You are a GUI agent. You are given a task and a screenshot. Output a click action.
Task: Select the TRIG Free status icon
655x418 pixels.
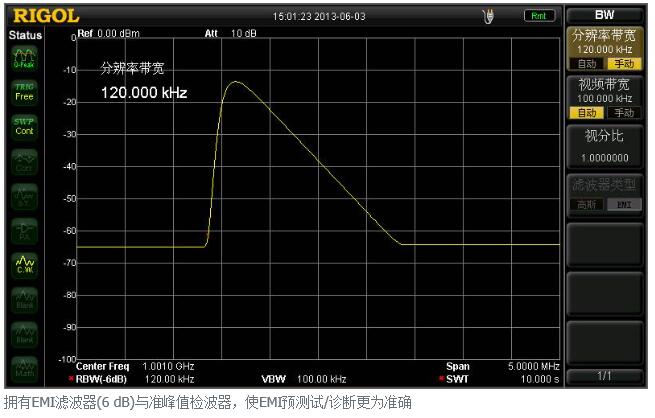click(x=24, y=92)
